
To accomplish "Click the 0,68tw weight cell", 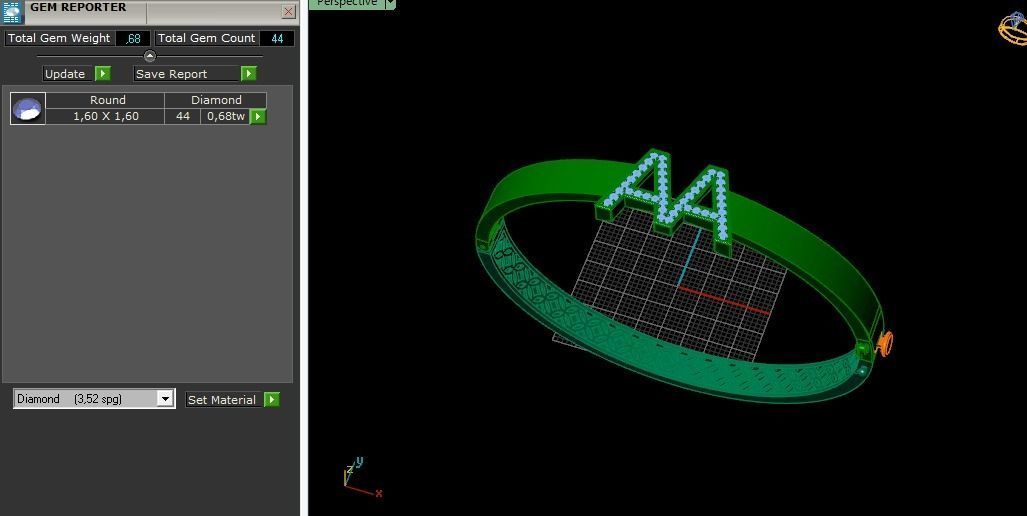I will [225, 116].
